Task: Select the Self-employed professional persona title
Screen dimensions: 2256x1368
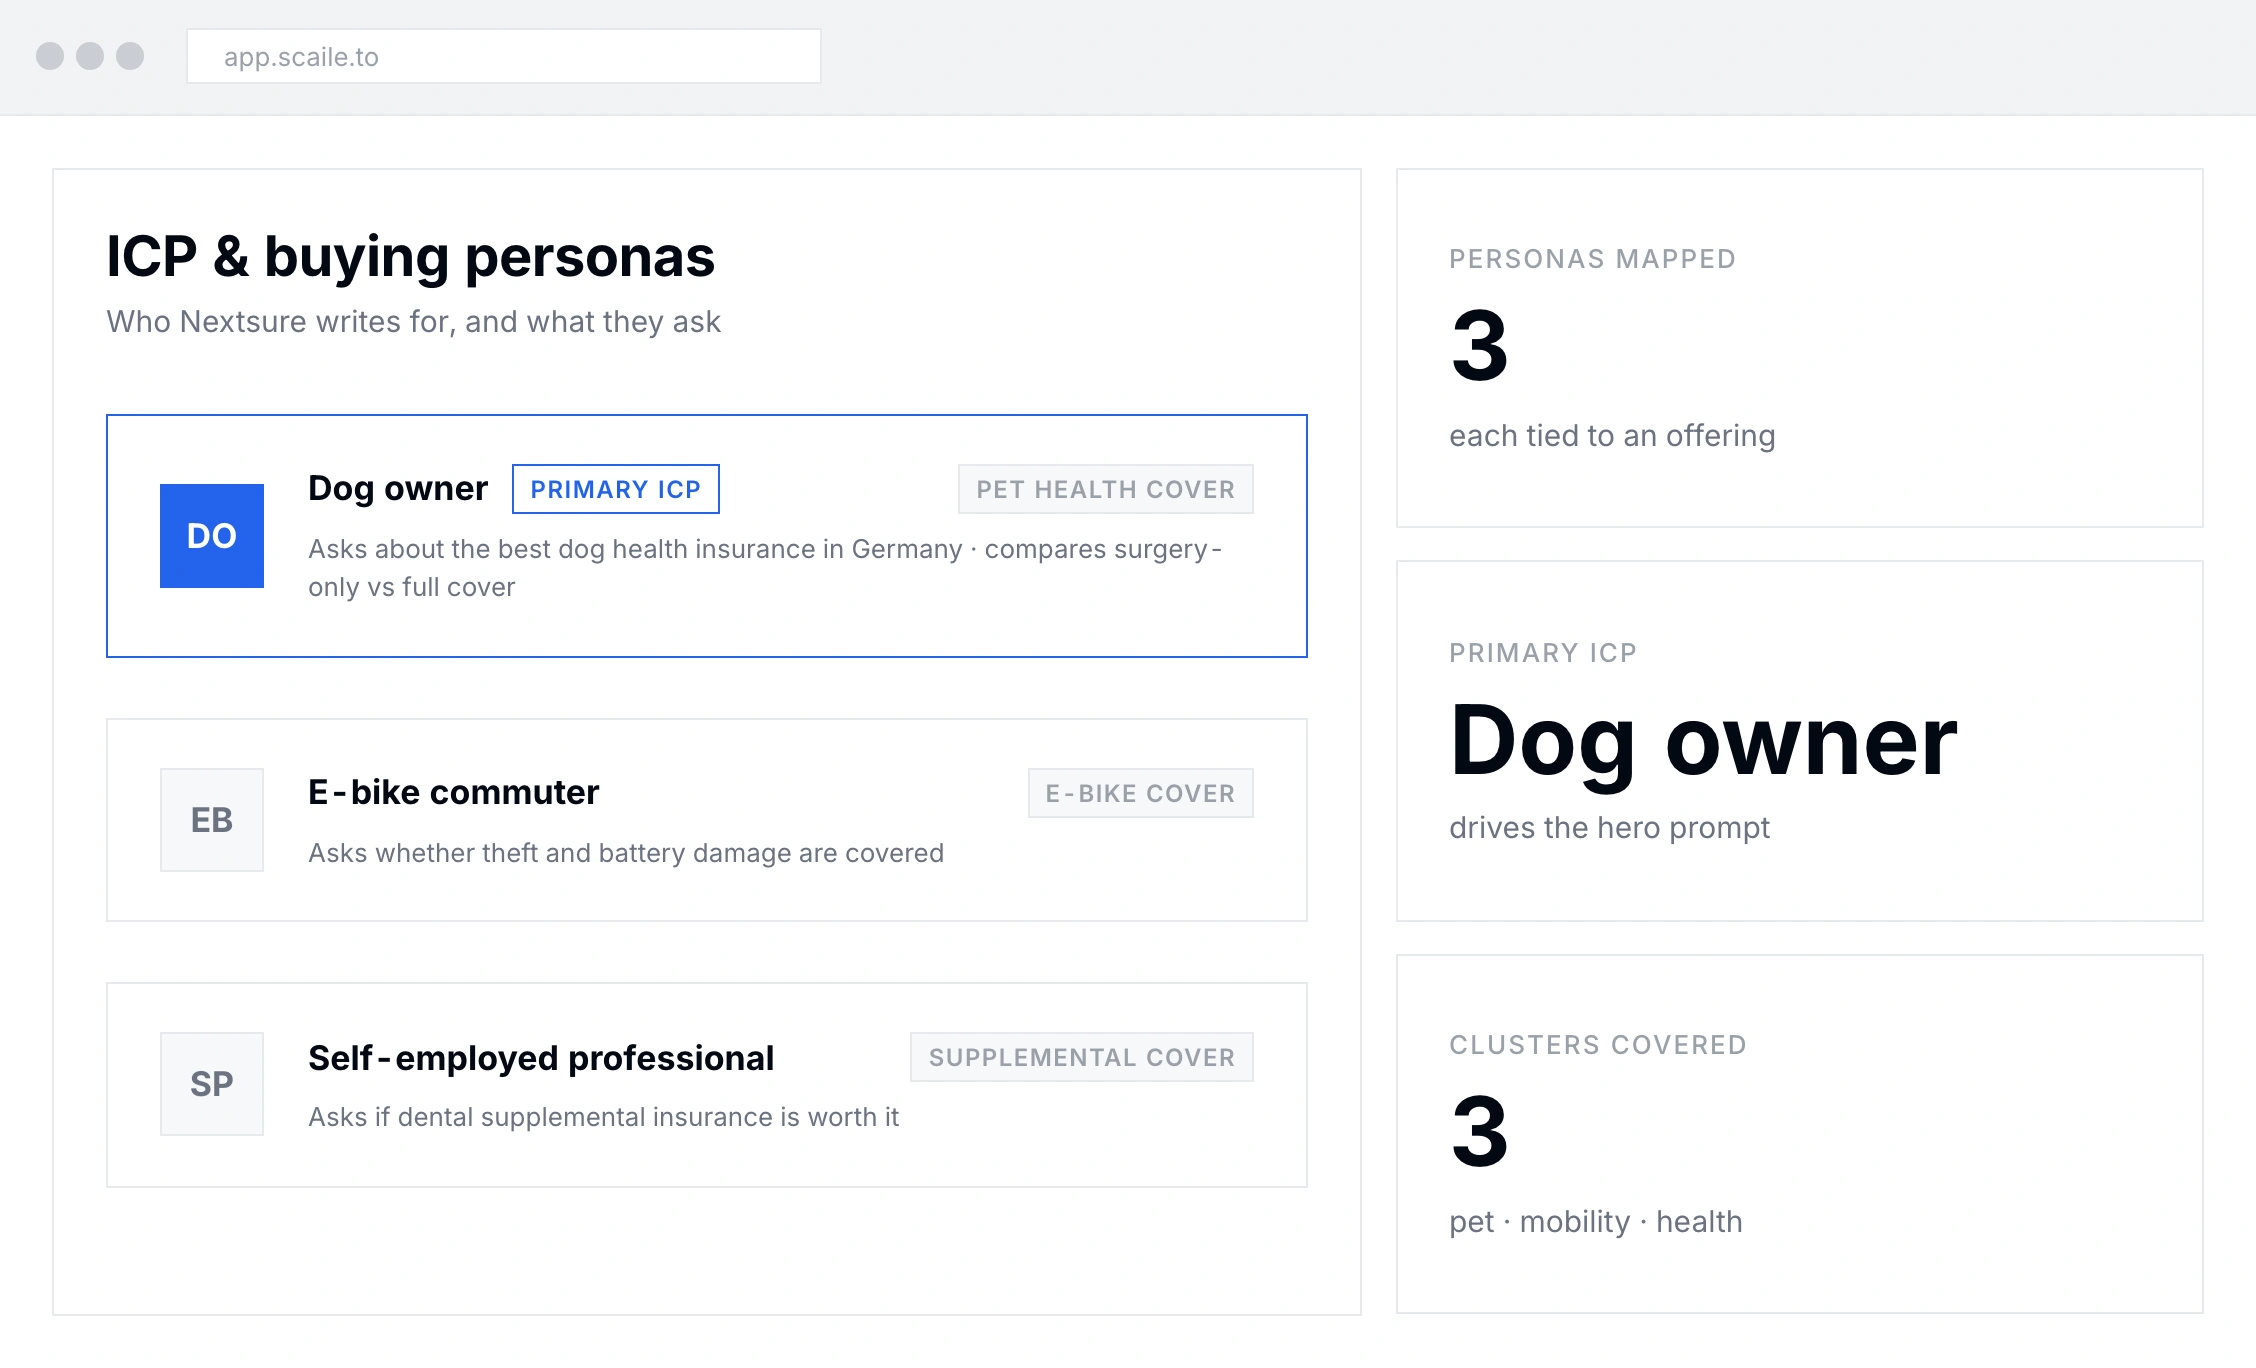Action: [541, 1057]
